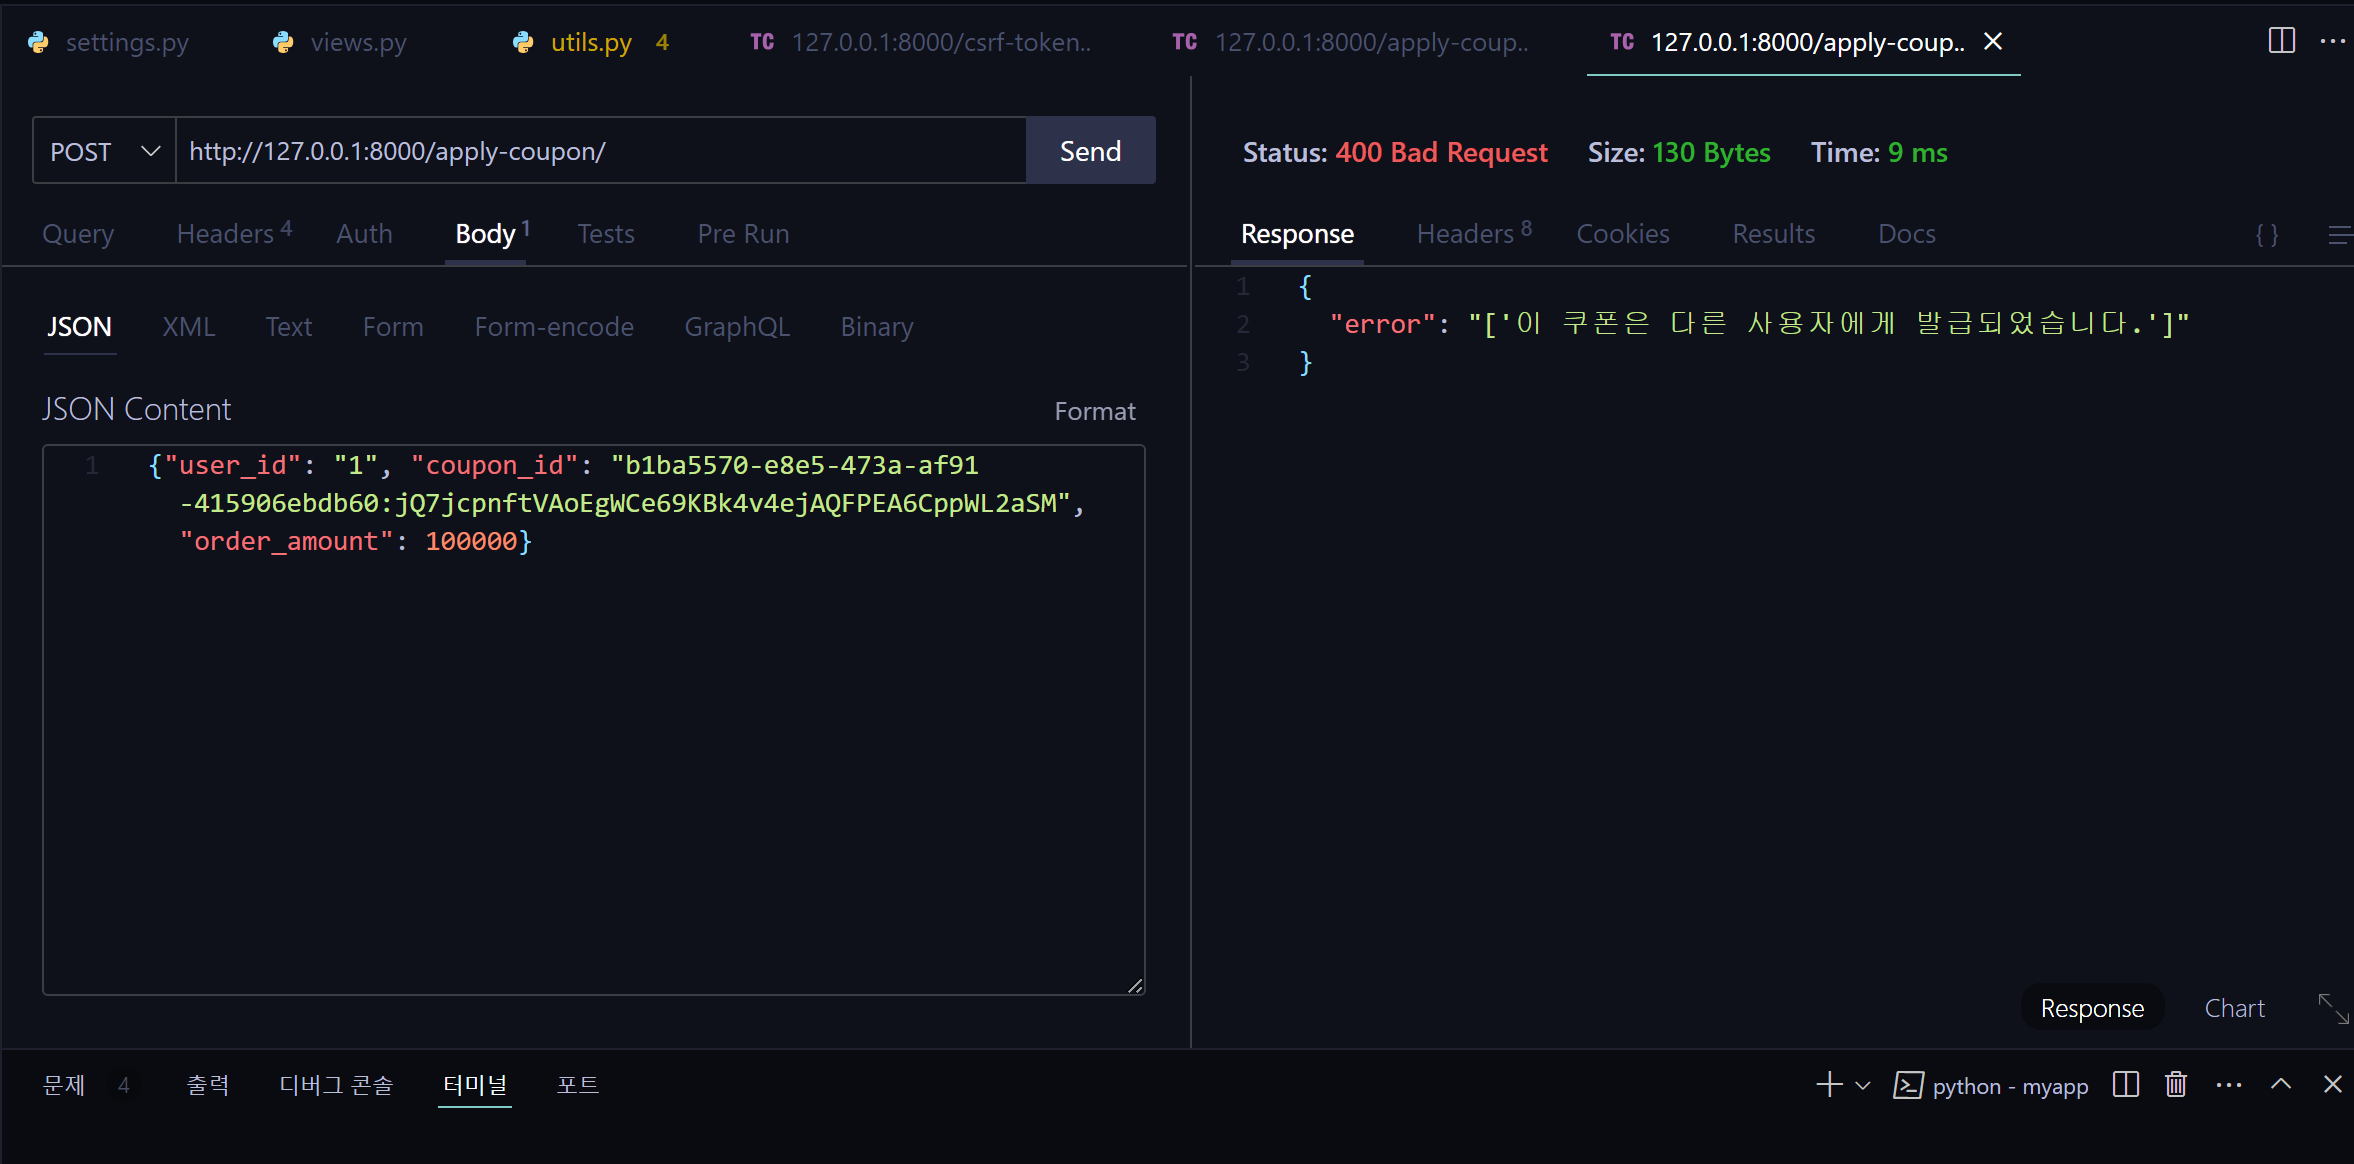
Task: Click inside the request URL field
Action: click(x=600, y=151)
